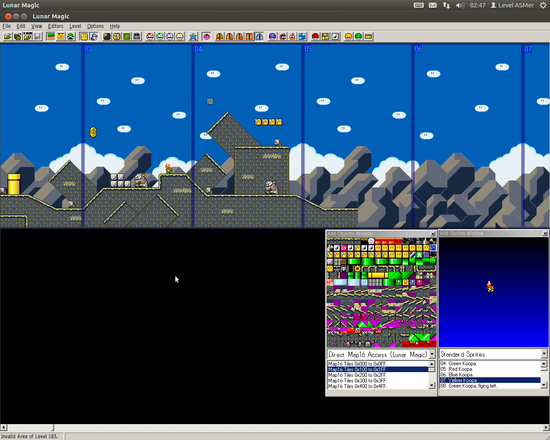550x440 pixels.
Task: Open the Level menu
Action: click(x=75, y=26)
